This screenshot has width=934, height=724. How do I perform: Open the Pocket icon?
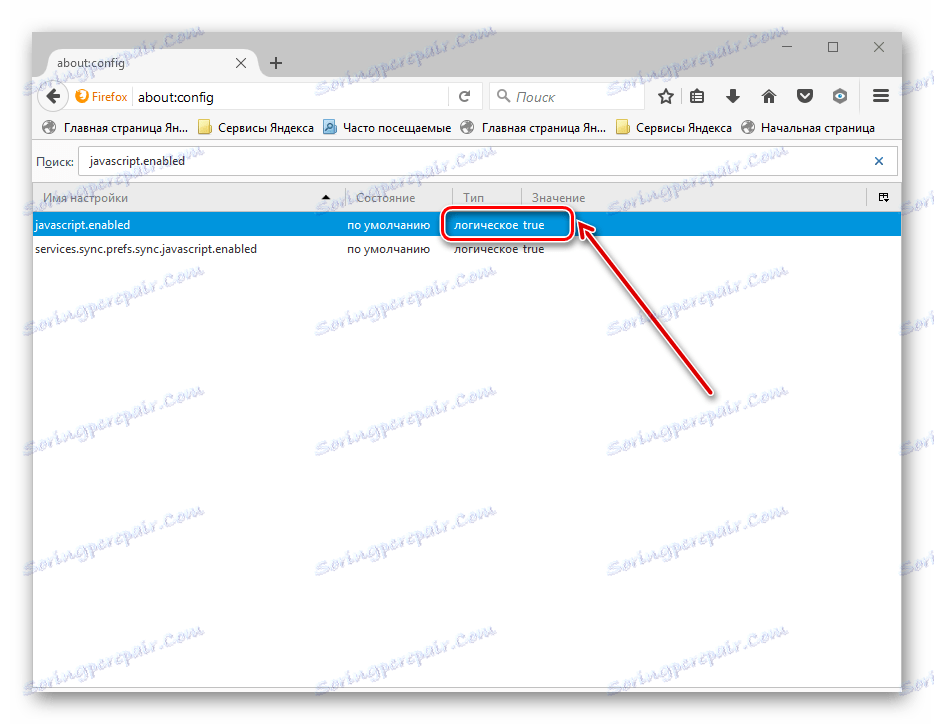[x=805, y=97]
